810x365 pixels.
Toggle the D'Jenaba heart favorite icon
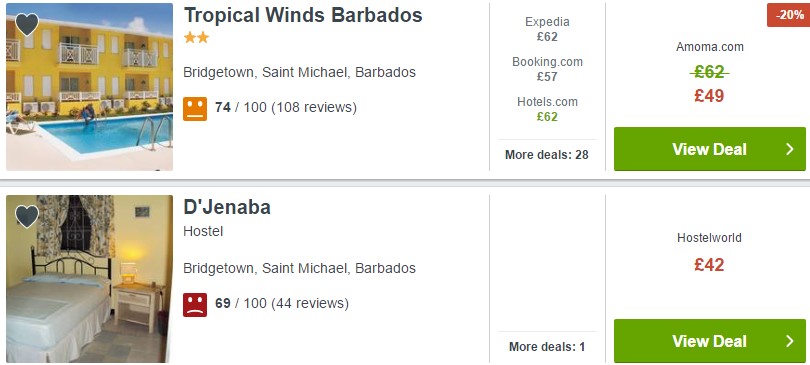[x=27, y=216]
